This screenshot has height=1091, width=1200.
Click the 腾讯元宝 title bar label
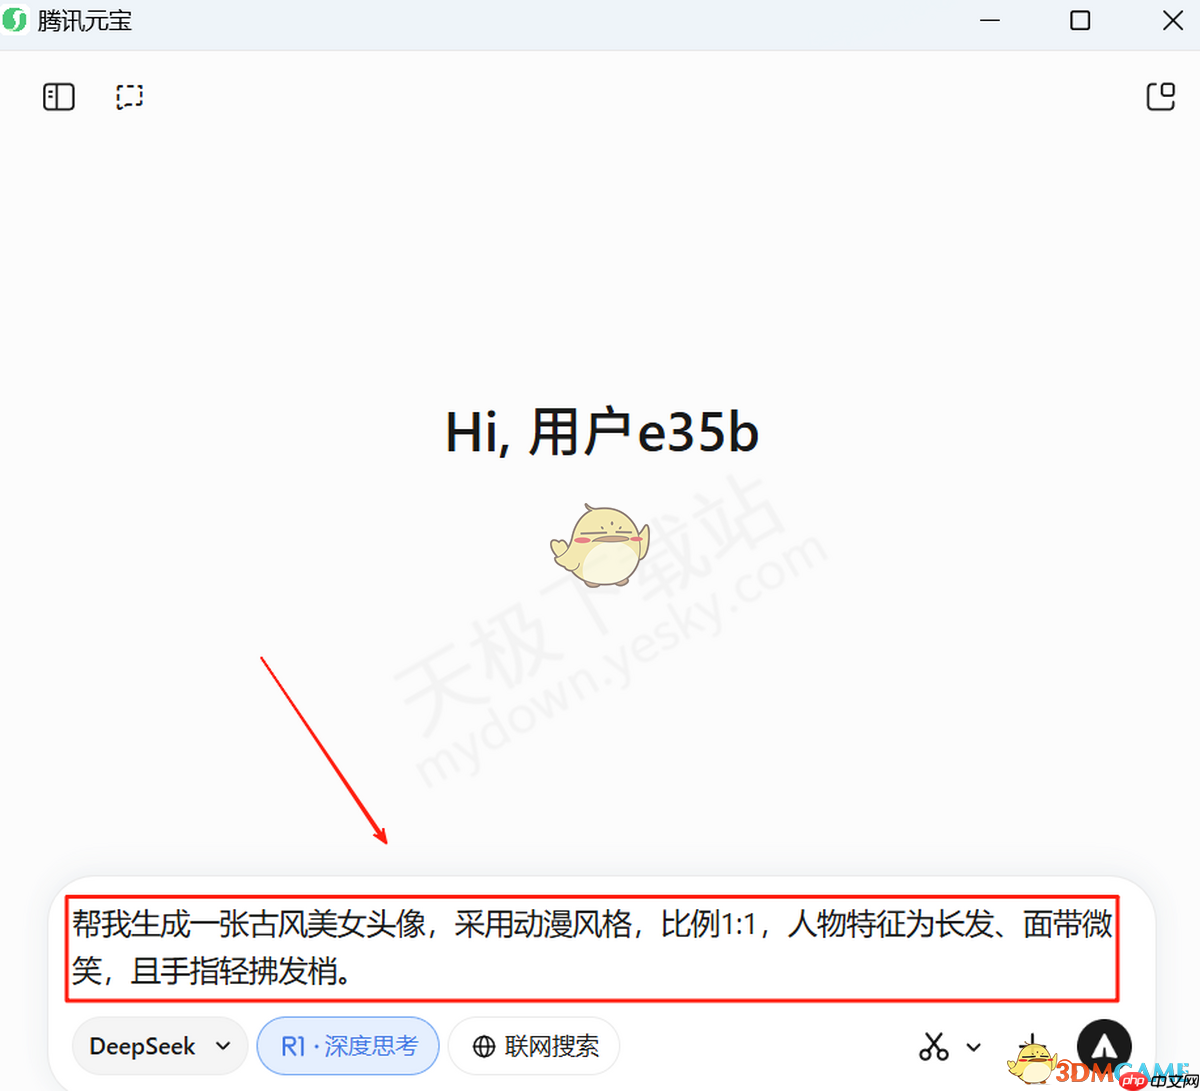click(x=83, y=20)
